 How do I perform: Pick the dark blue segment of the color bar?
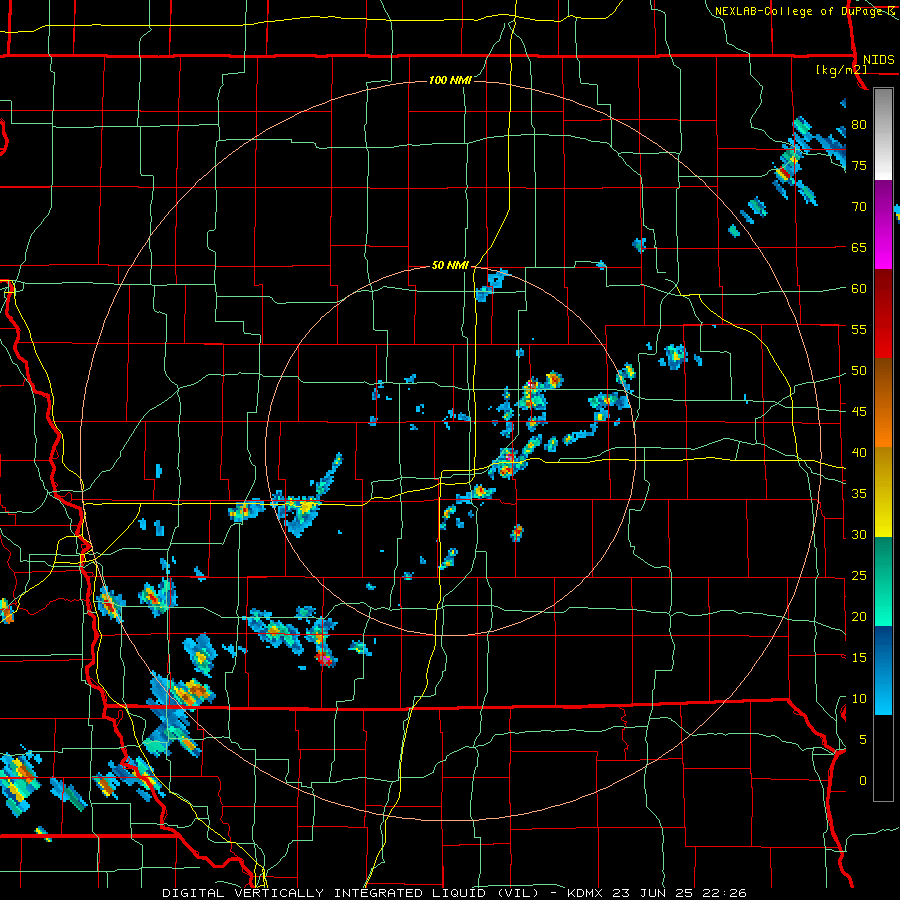[883, 646]
